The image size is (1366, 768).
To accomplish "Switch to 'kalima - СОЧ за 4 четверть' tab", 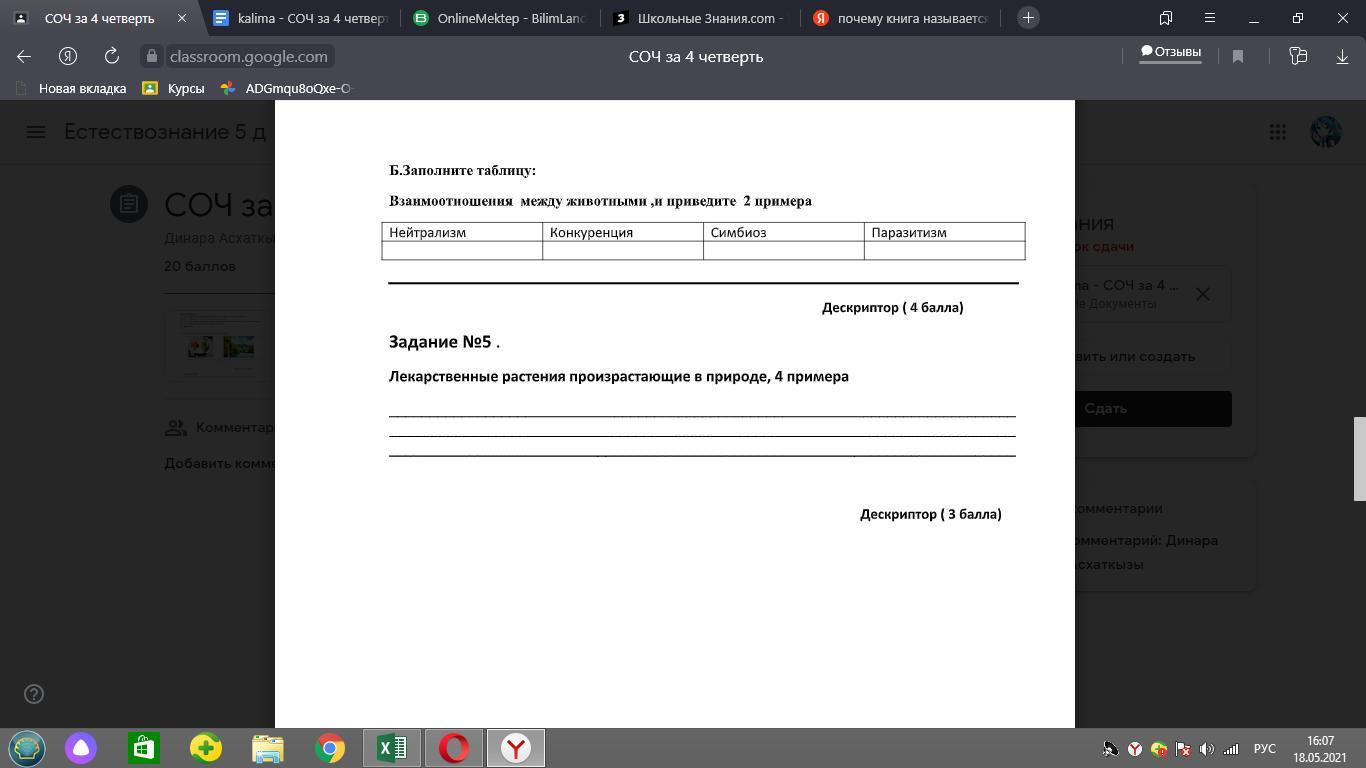I will point(300,18).
